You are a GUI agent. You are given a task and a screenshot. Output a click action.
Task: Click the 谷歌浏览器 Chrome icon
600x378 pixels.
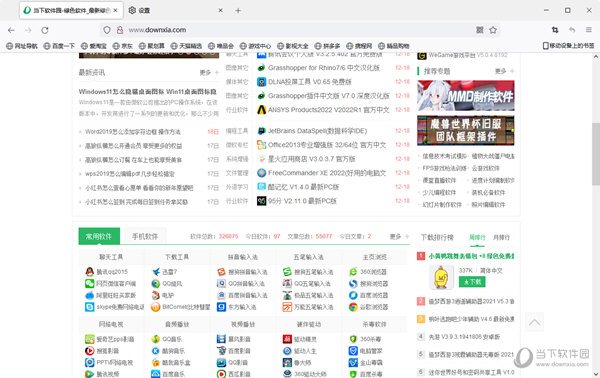tap(353, 307)
